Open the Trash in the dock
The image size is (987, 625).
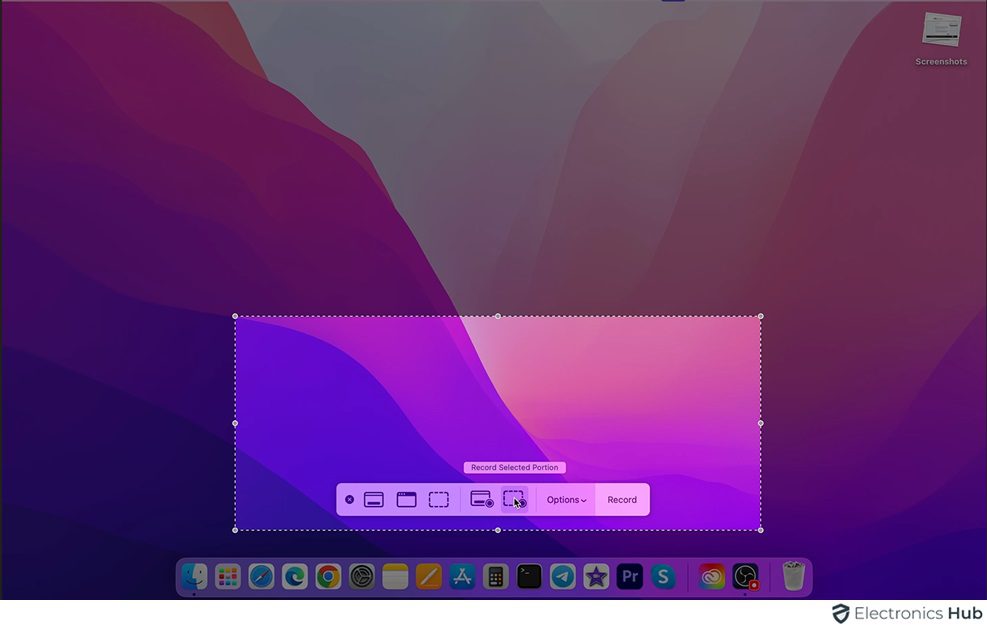point(793,576)
